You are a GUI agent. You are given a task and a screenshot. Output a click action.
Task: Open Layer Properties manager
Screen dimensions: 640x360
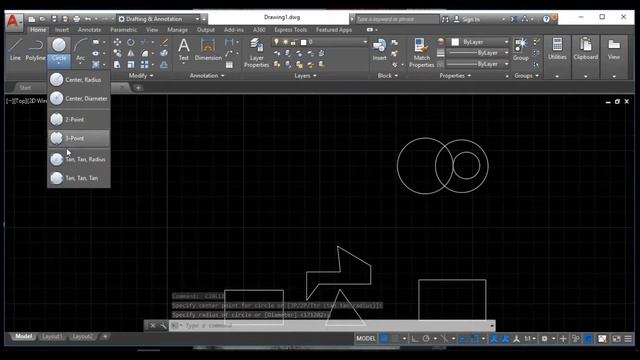point(256,52)
